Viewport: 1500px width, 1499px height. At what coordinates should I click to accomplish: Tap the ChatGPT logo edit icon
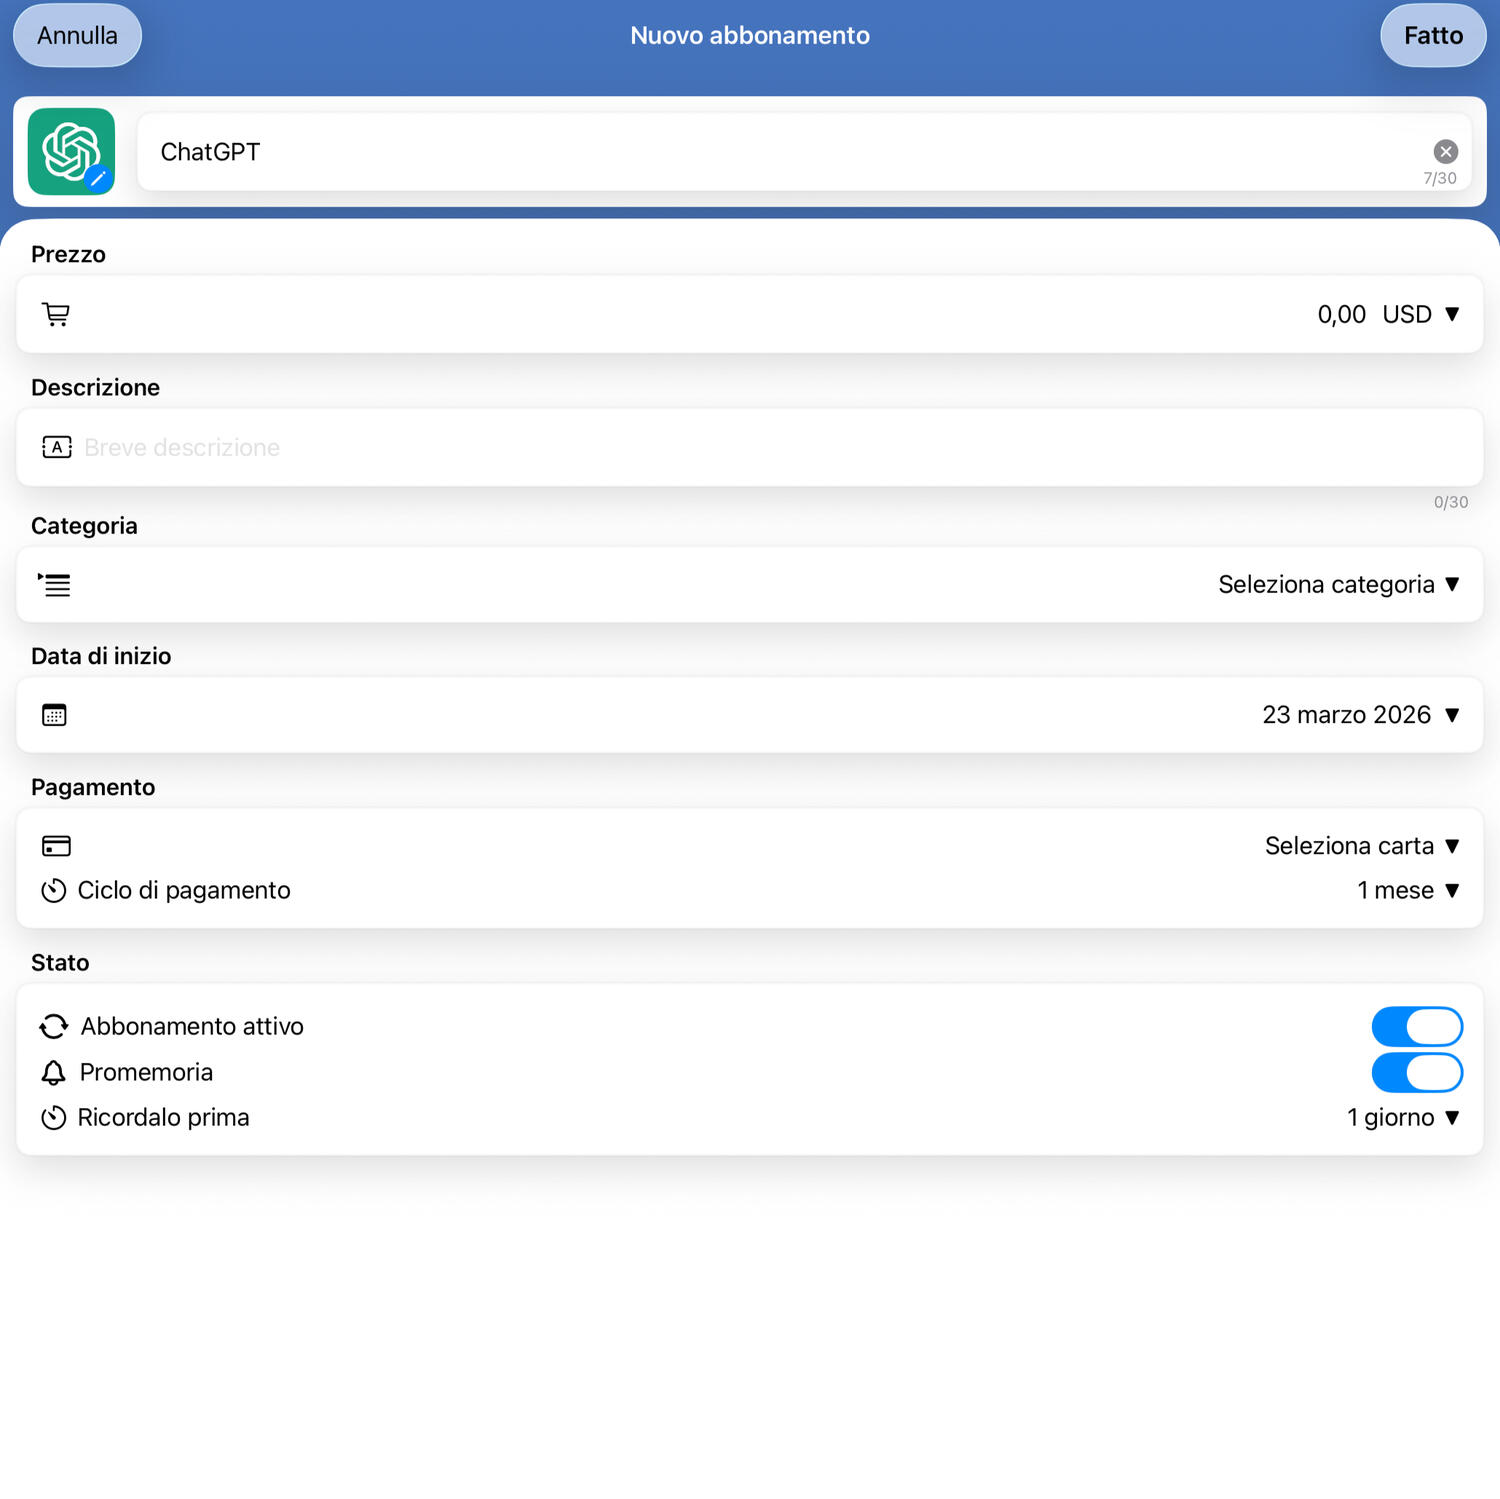[97, 178]
